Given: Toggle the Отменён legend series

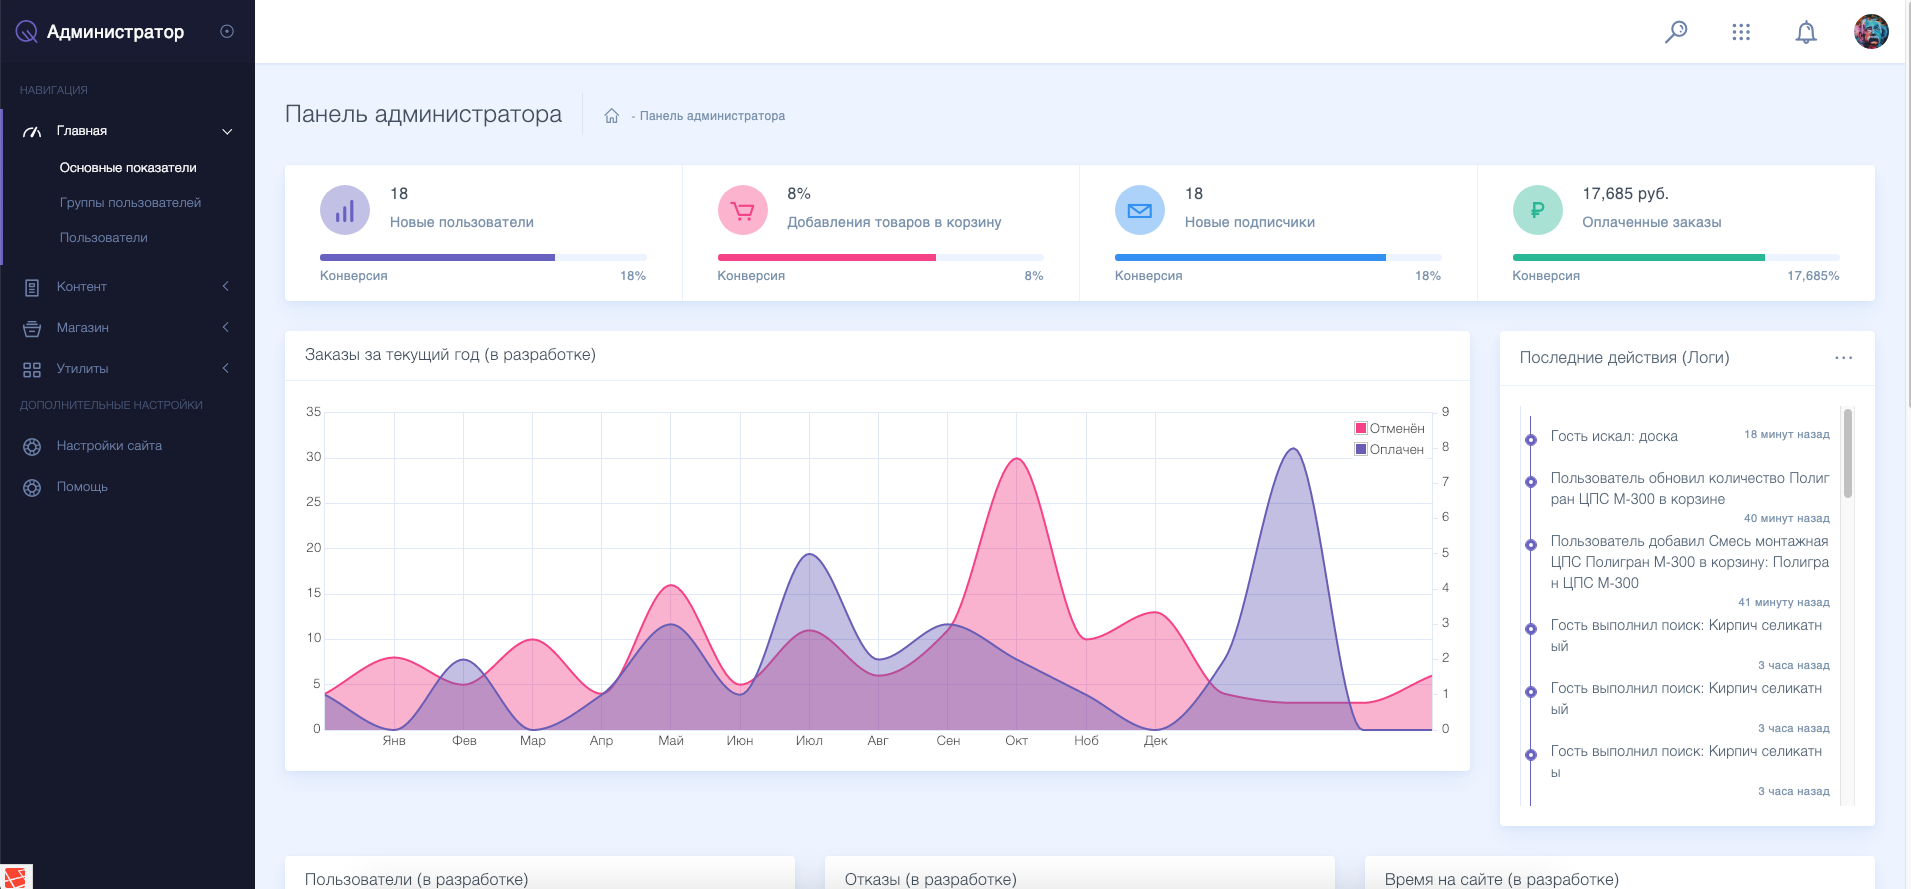Looking at the screenshot, I should point(1390,428).
